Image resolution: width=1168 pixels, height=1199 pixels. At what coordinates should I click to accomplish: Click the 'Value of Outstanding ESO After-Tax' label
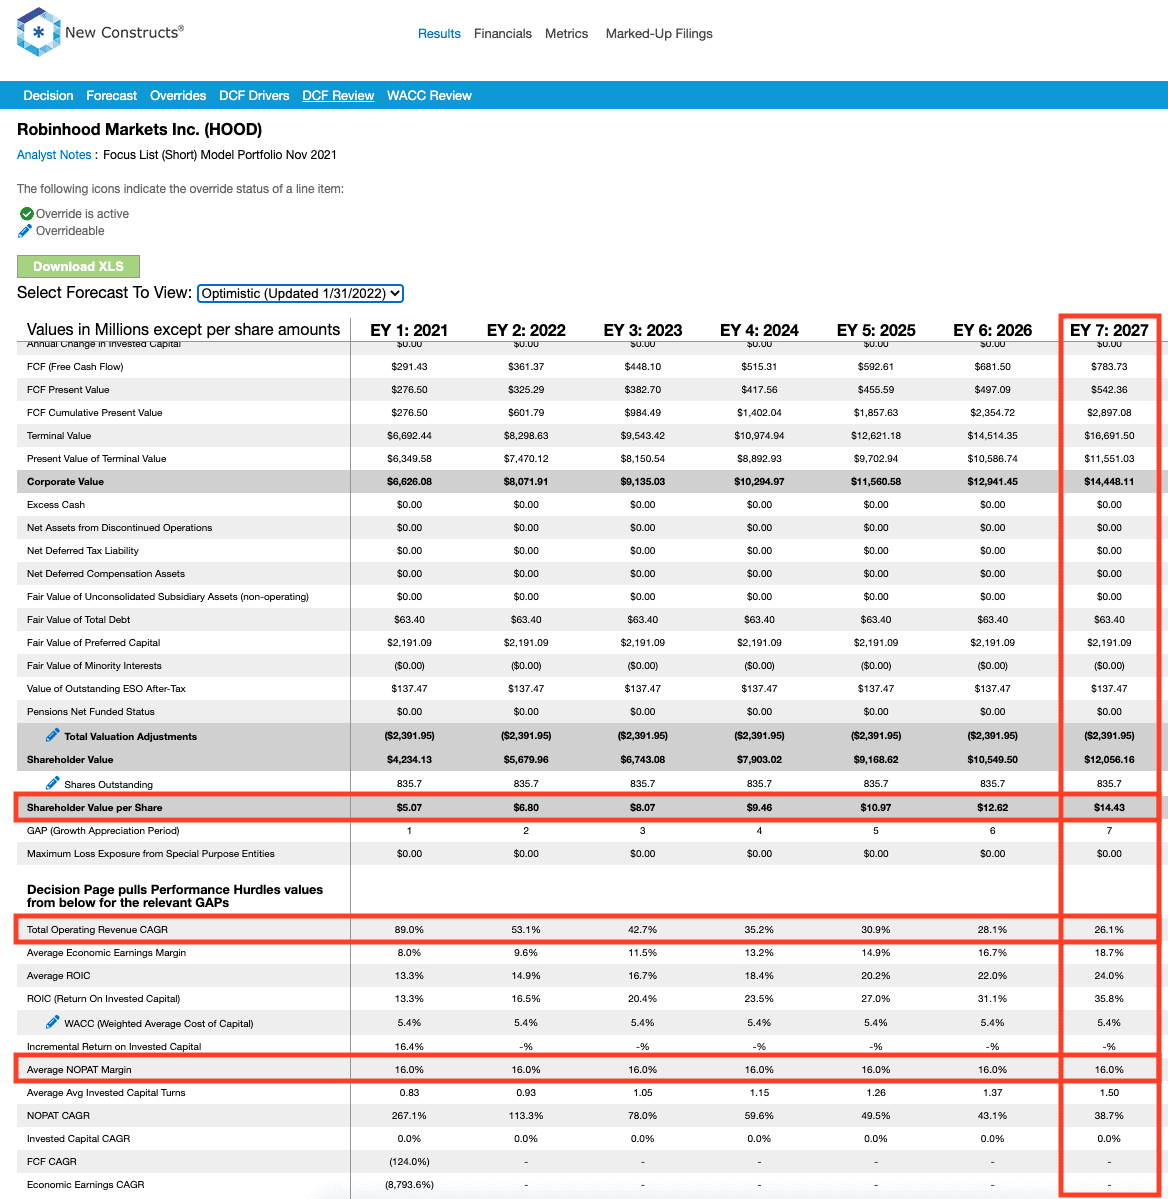tap(106, 688)
